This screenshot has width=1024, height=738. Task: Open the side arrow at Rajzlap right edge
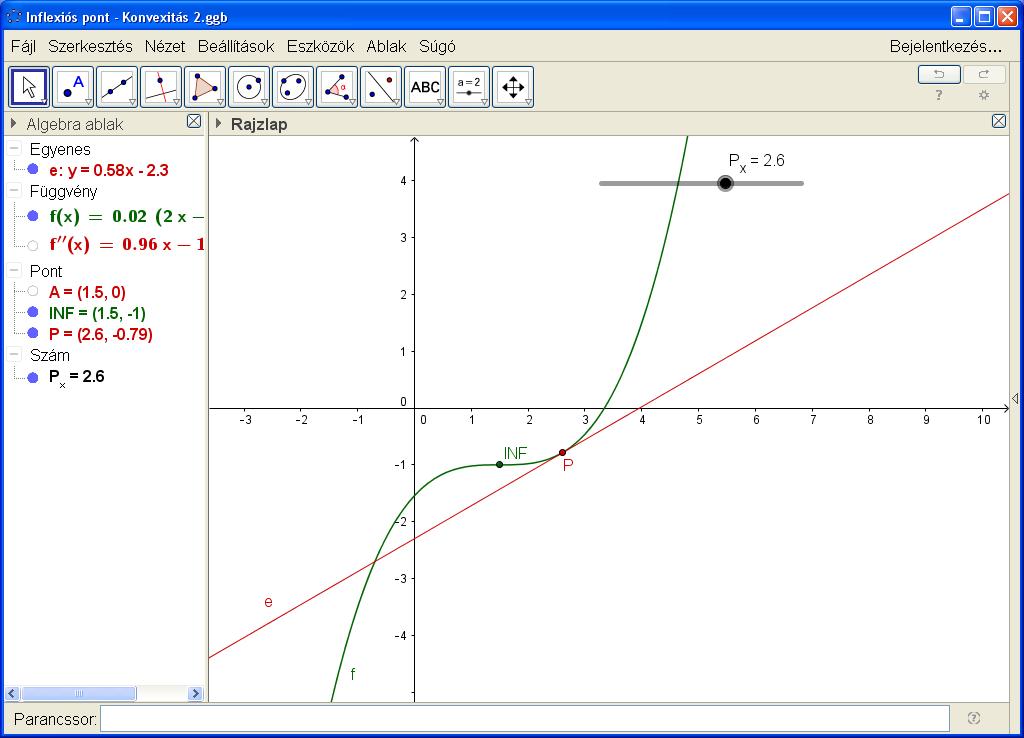1015,398
